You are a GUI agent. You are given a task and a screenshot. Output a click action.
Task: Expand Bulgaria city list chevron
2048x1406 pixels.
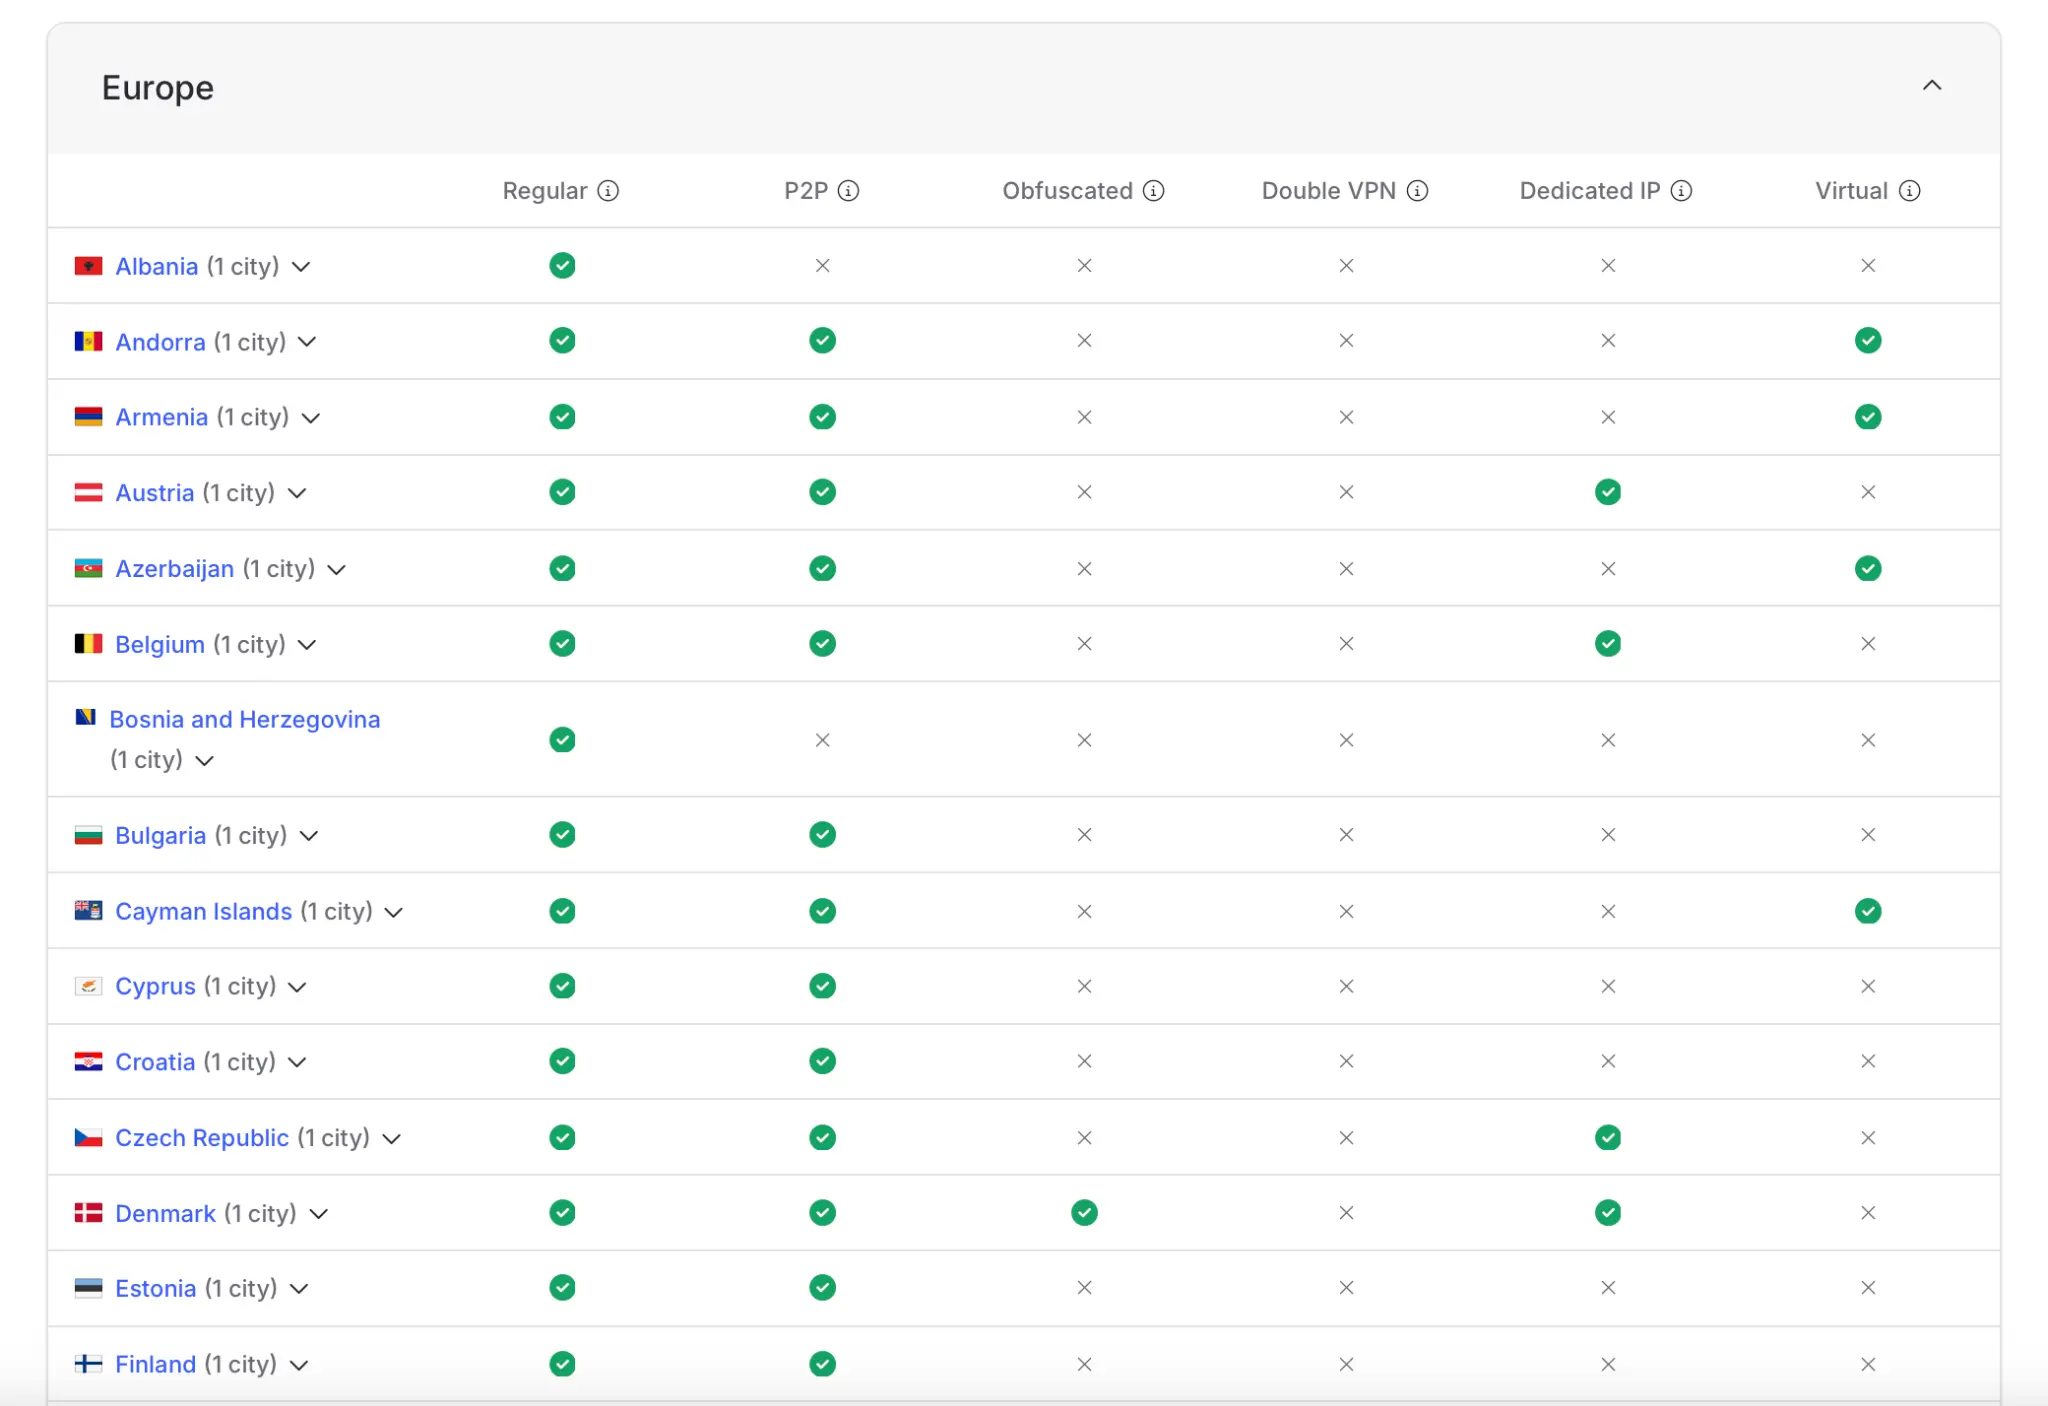(x=309, y=836)
